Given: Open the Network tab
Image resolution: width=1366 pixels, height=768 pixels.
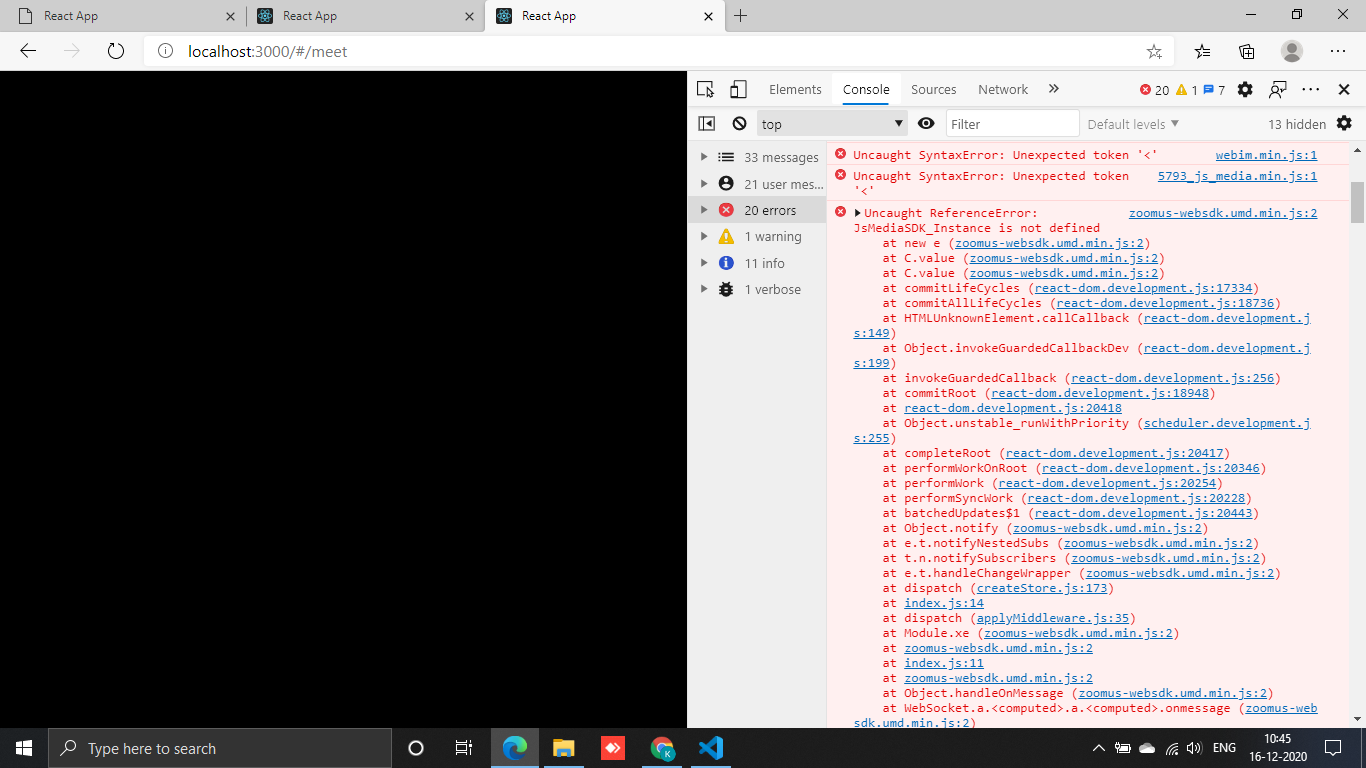Looking at the screenshot, I should point(1003,89).
